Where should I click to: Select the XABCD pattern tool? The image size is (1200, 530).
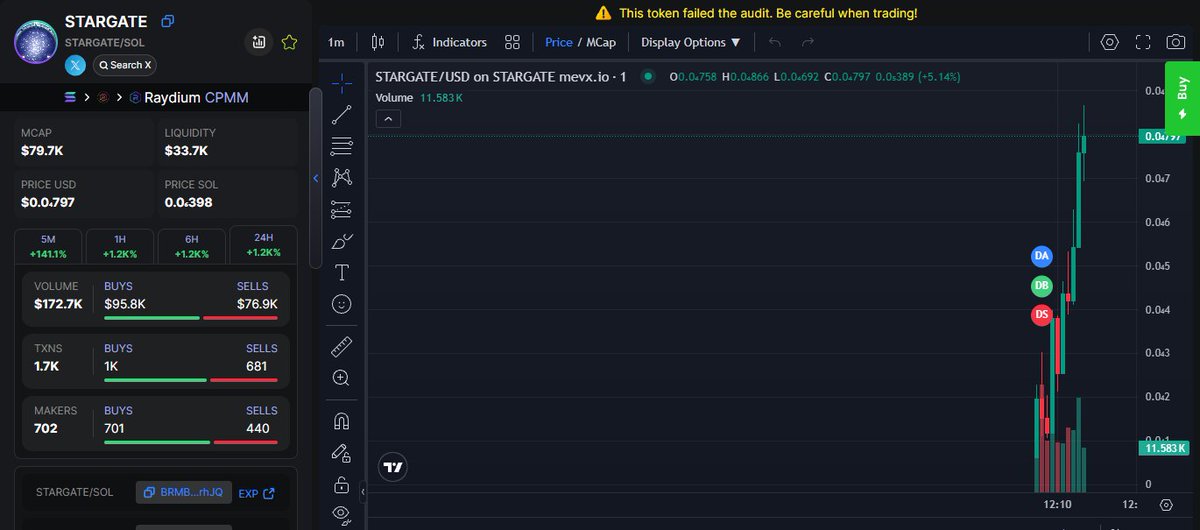click(x=341, y=178)
